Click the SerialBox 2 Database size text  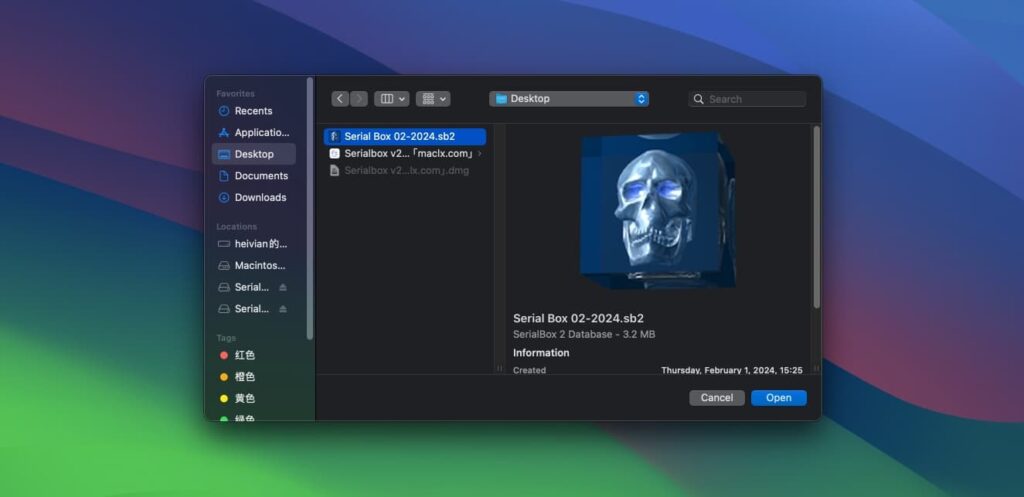pyautogui.click(x=584, y=334)
